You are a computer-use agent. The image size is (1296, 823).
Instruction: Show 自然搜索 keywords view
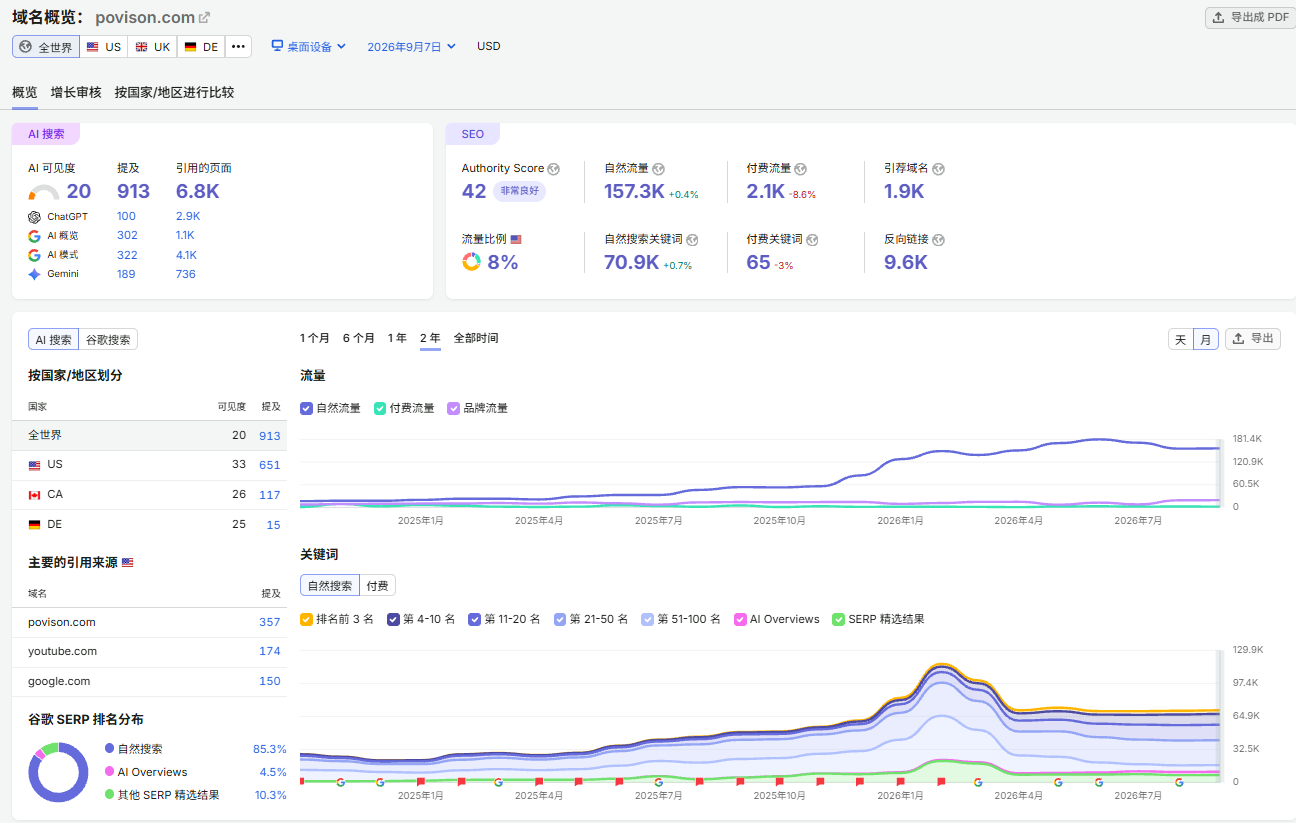[x=330, y=586]
